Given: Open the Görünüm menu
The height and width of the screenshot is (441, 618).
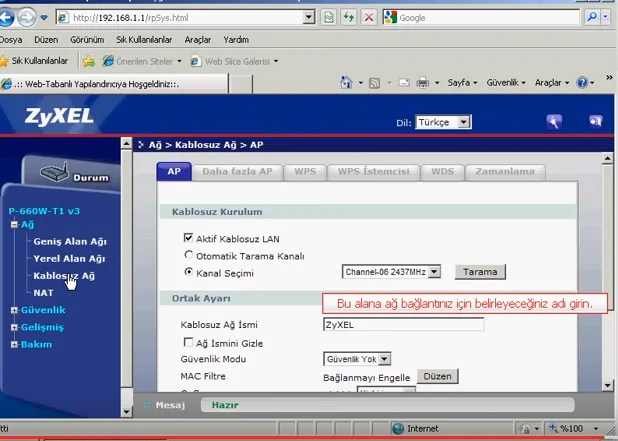Looking at the screenshot, I should tap(87, 40).
